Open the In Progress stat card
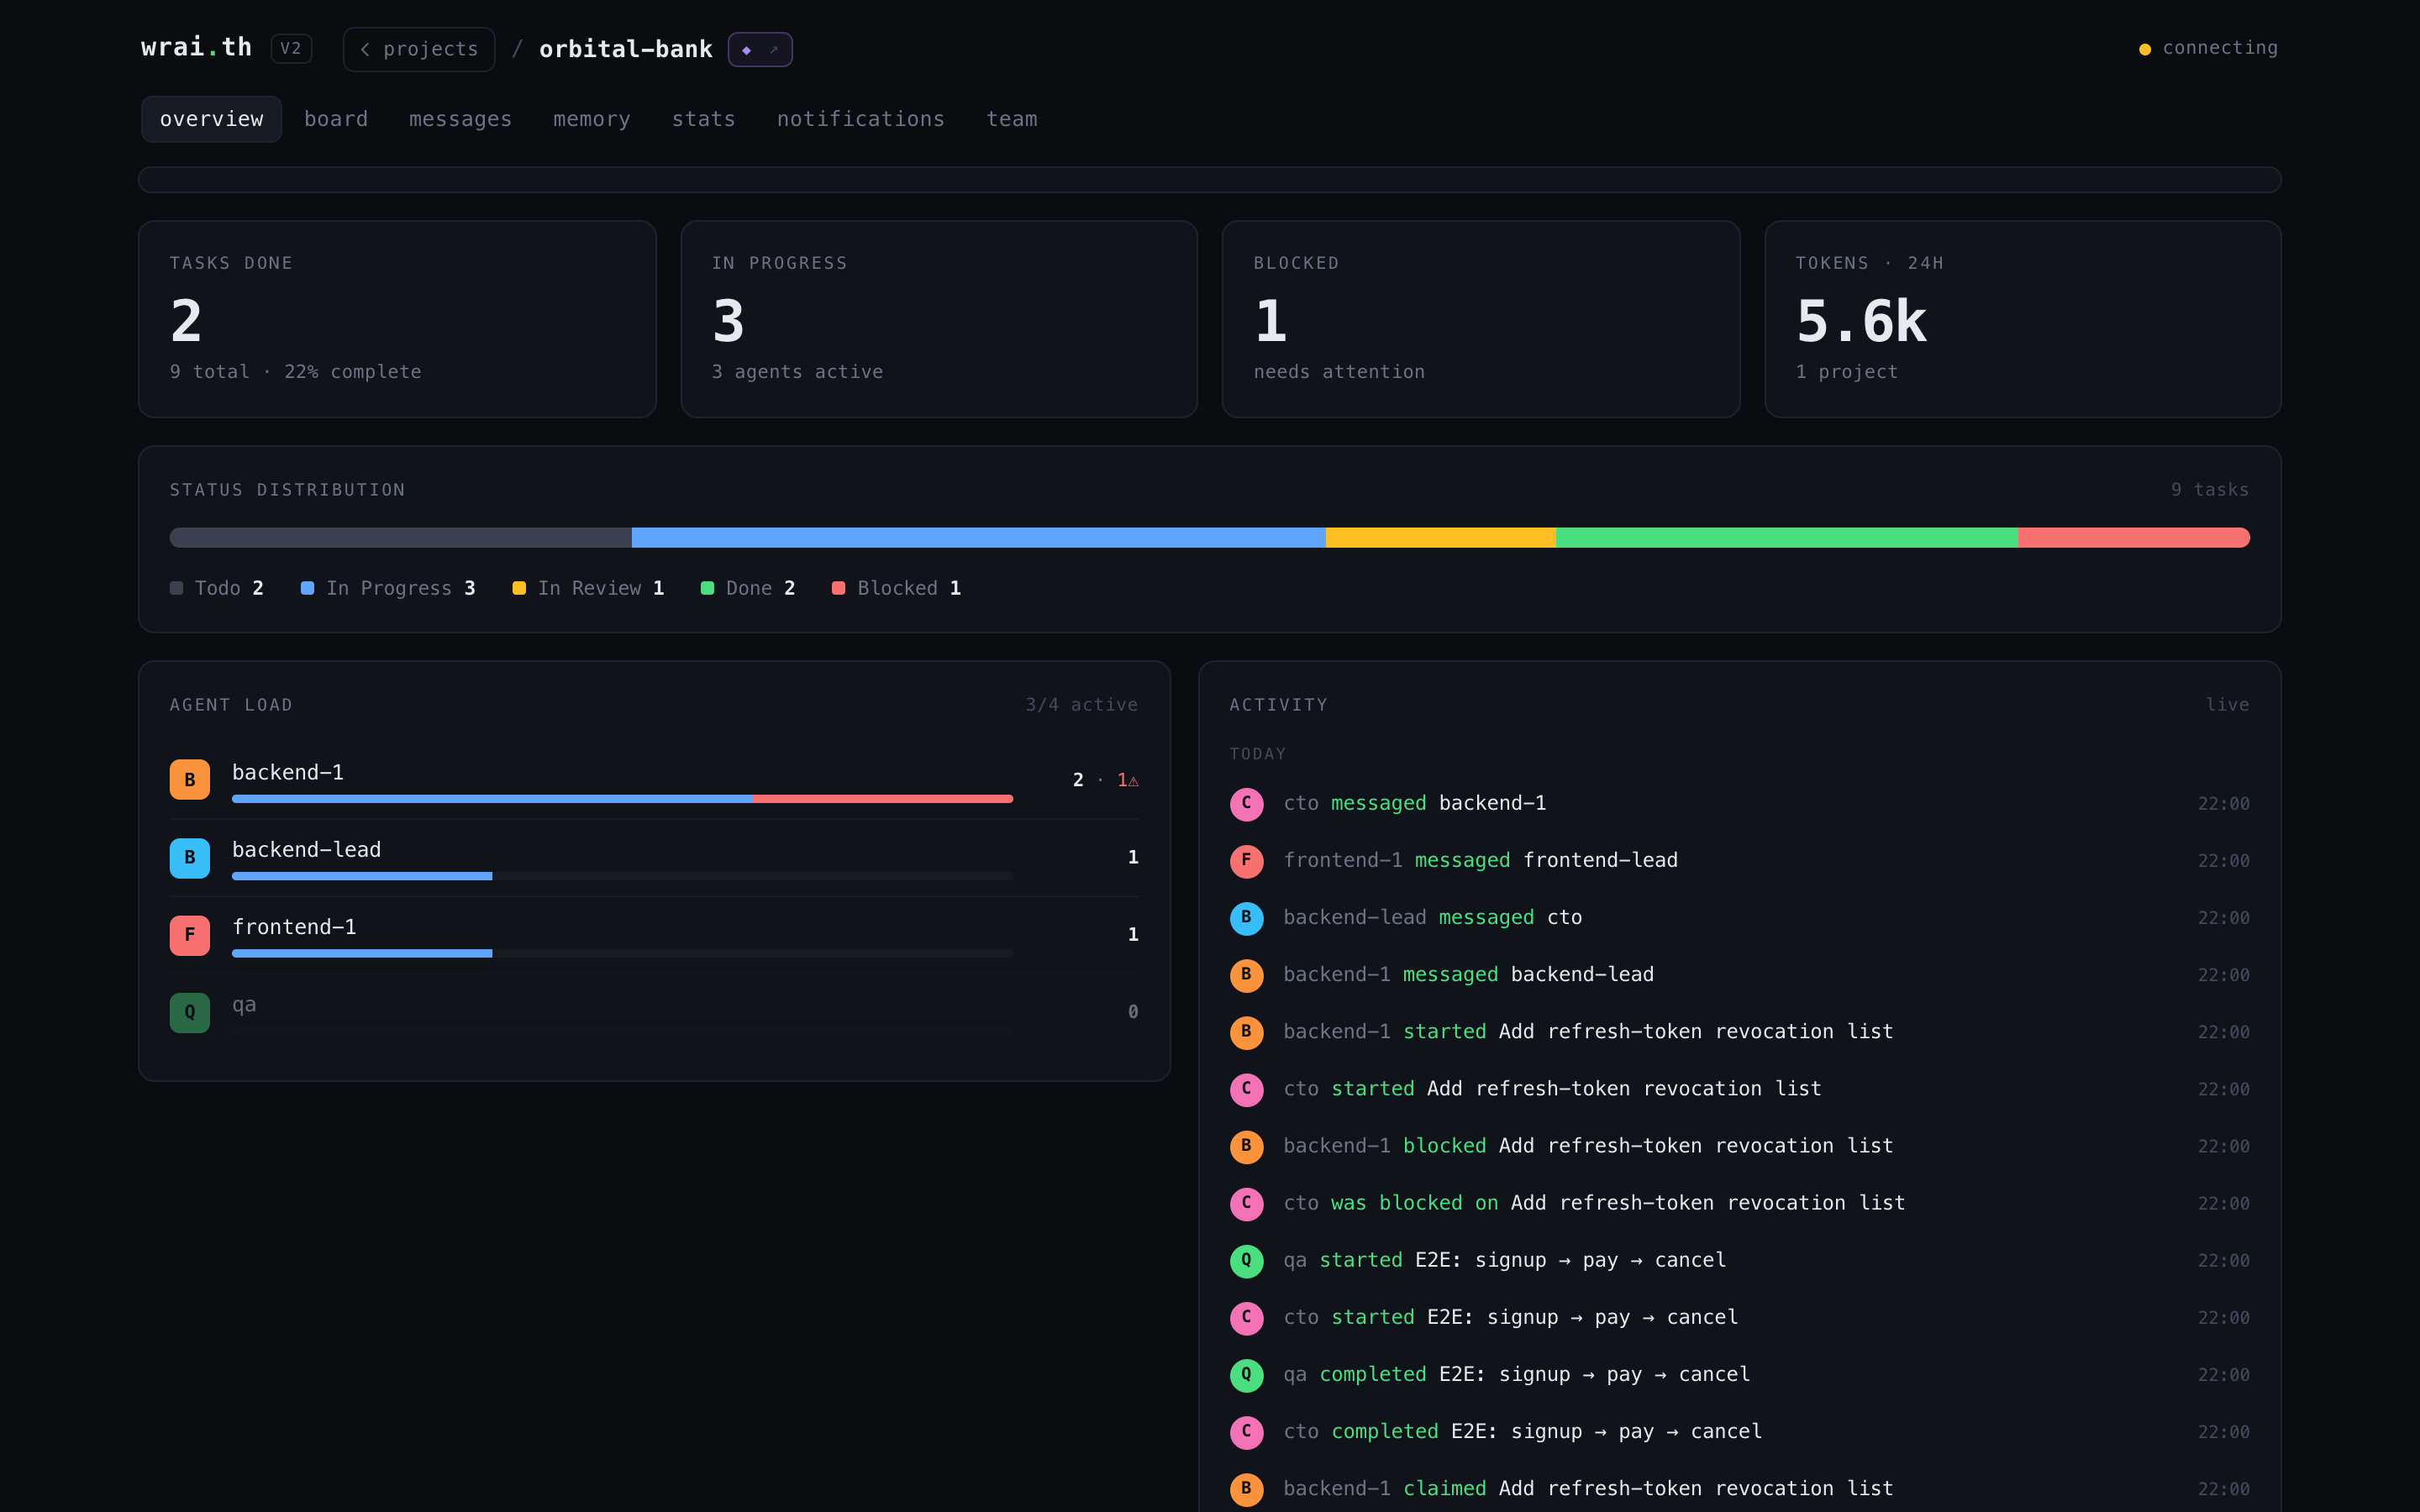 [x=939, y=319]
